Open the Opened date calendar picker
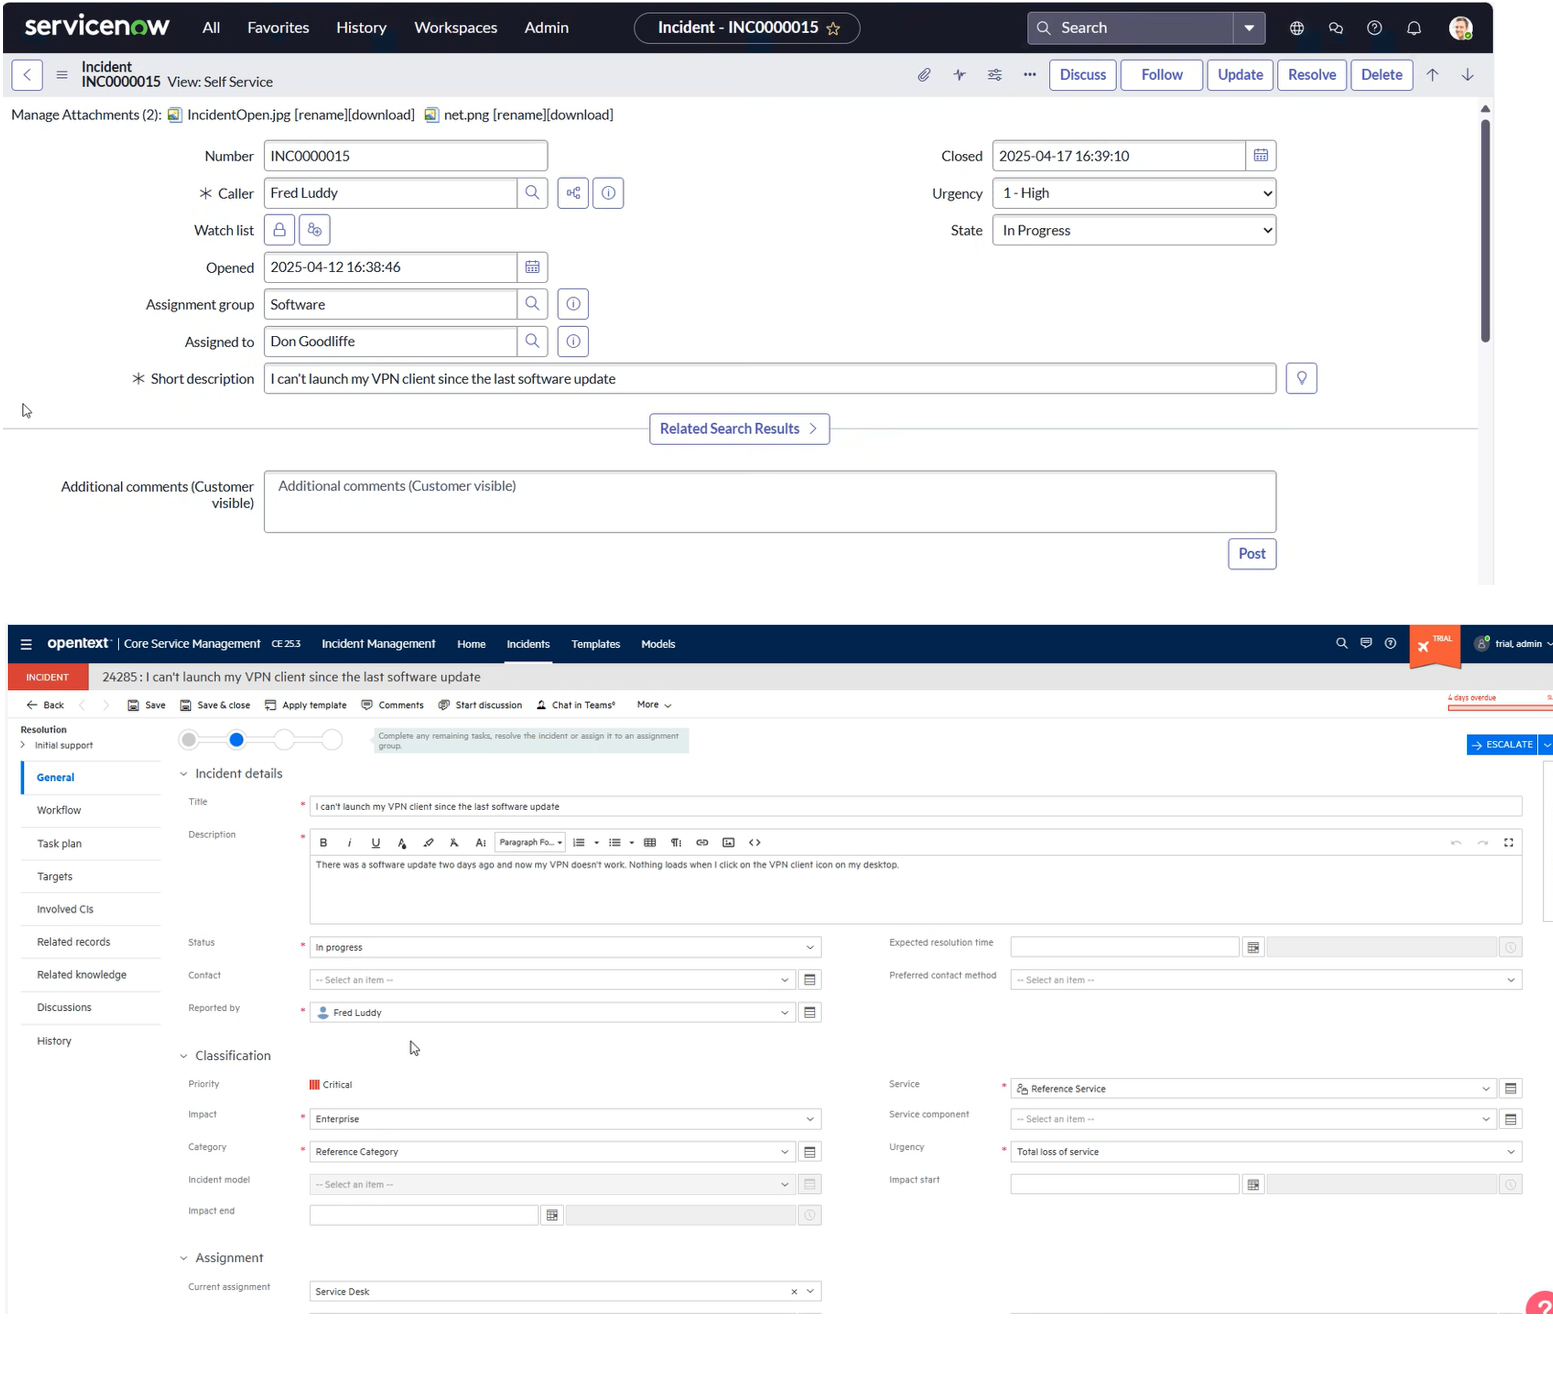1553x1398 pixels. click(532, 267)
